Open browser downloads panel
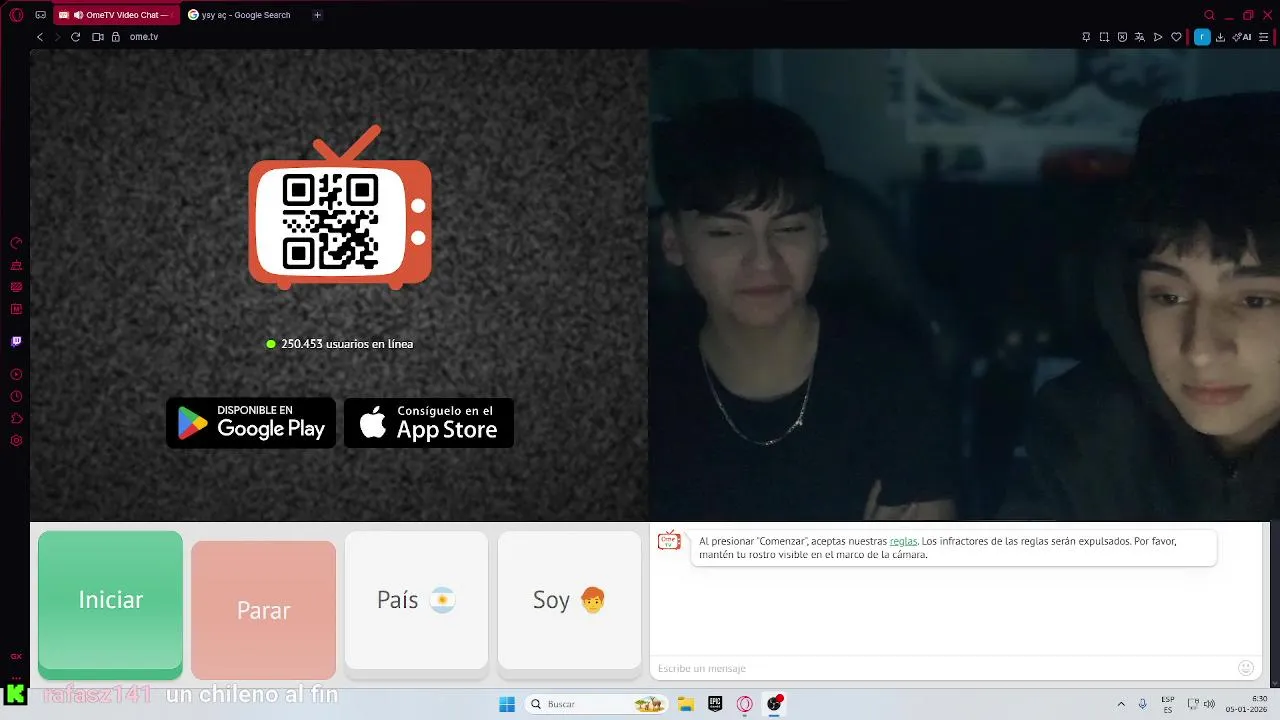Viewport: 1280px width, 720px height. click(x=1220, y=37)
